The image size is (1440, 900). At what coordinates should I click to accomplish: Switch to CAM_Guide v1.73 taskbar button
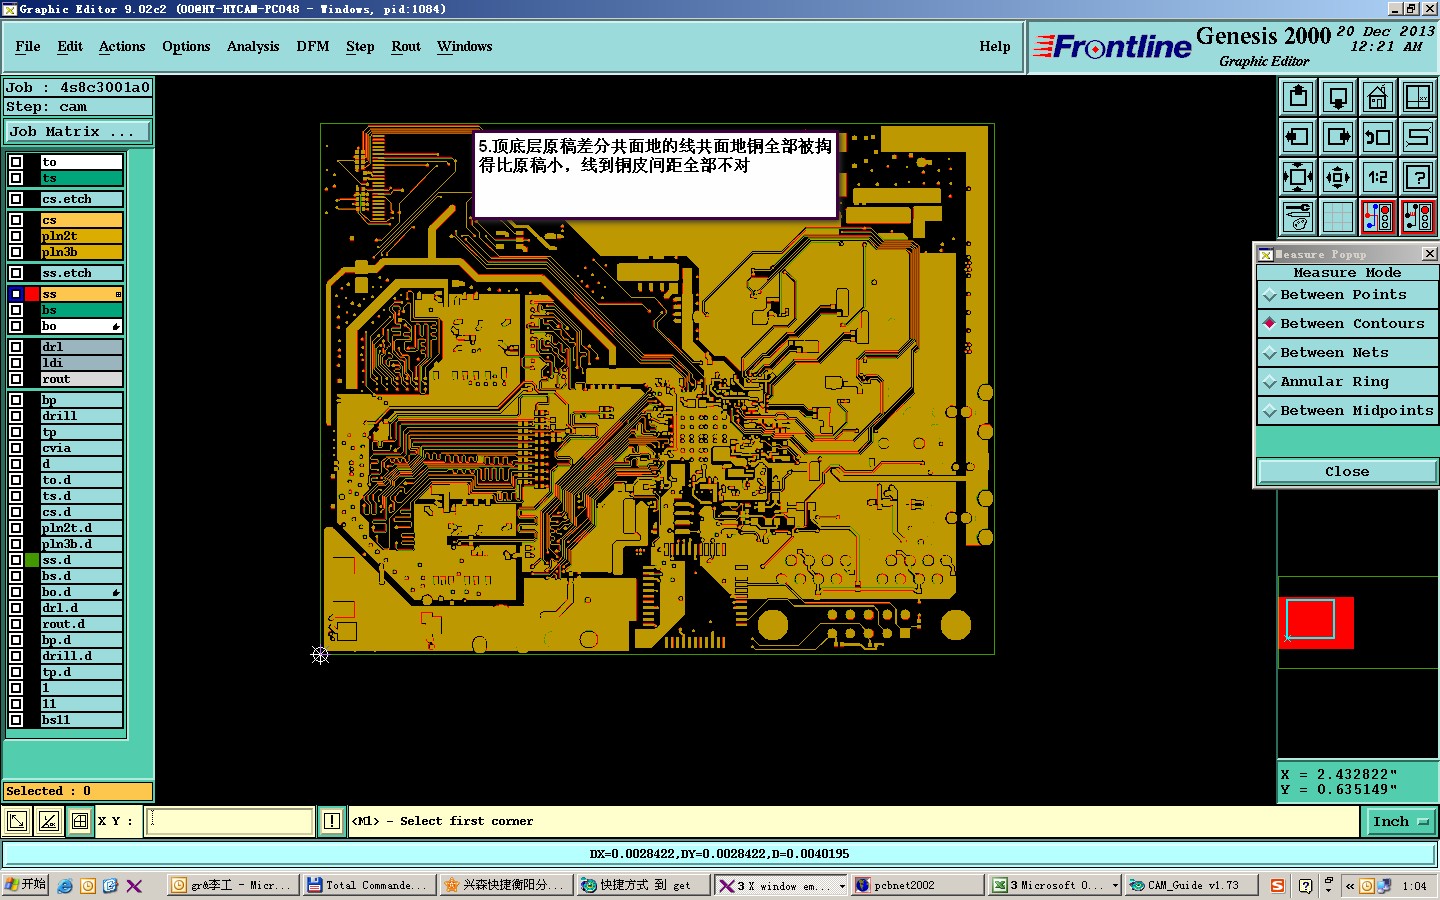pyautogui.click(x=1190, y=886)
